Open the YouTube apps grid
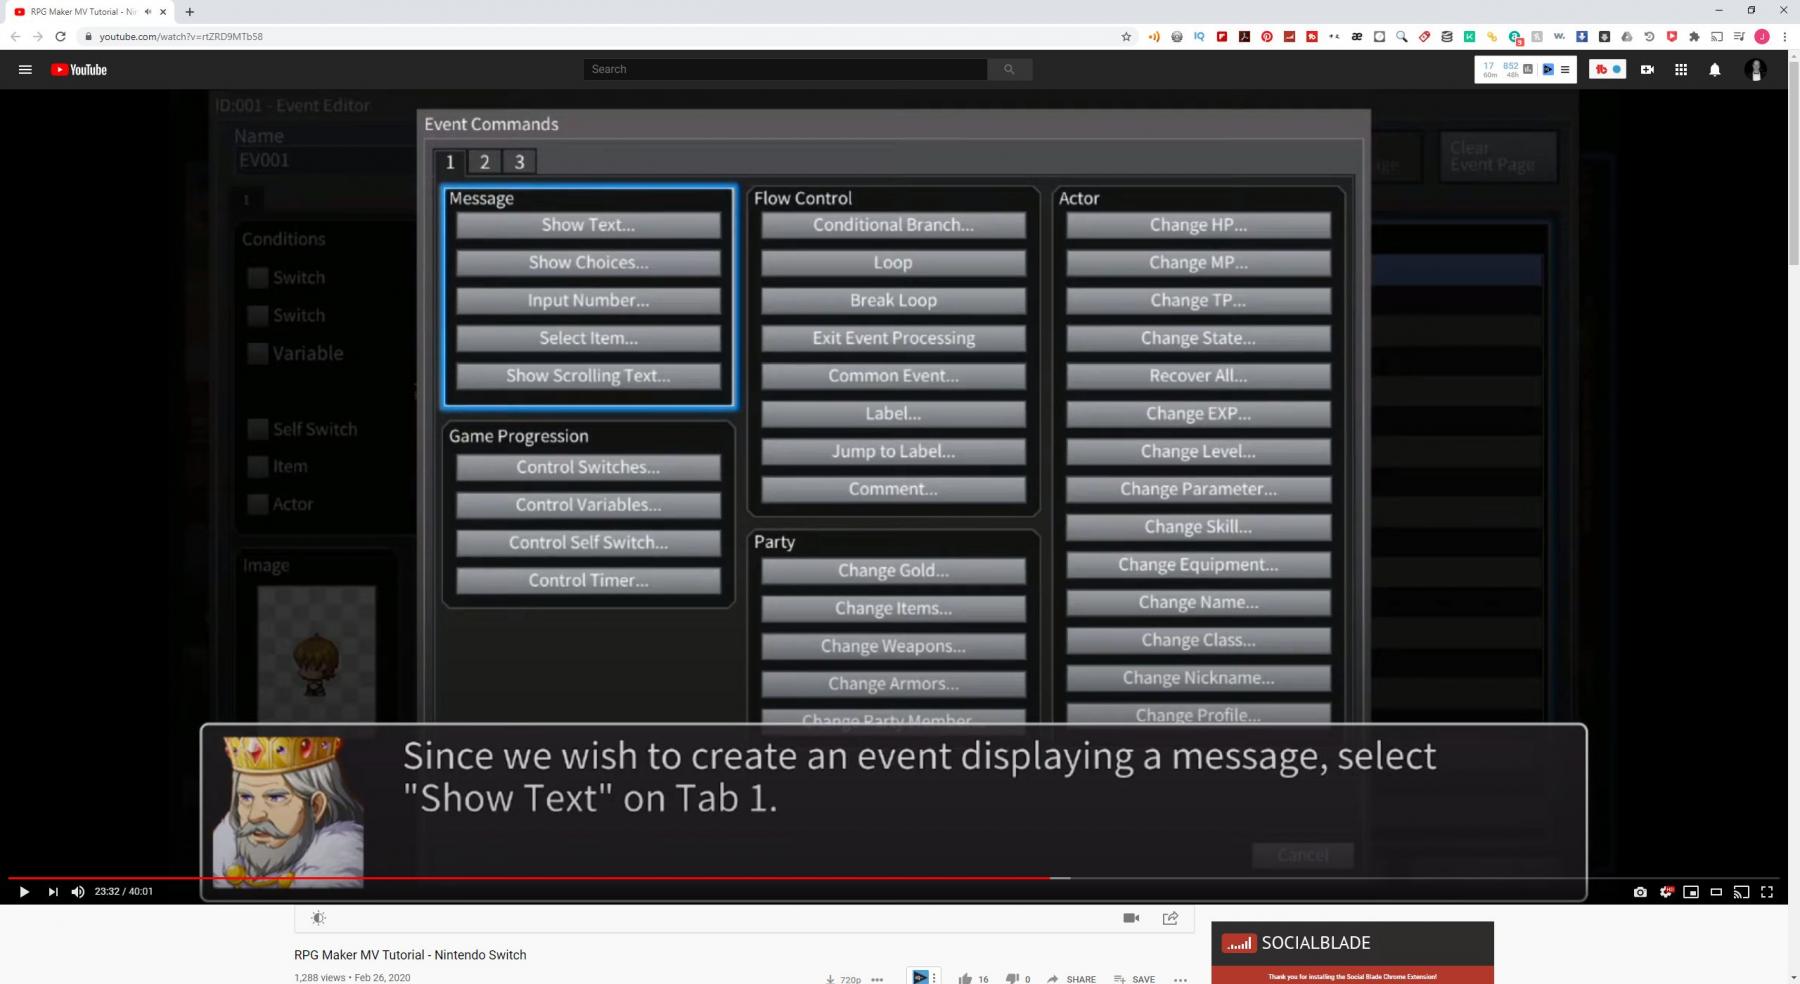1800x984 pixels. tap(1681, 69)
